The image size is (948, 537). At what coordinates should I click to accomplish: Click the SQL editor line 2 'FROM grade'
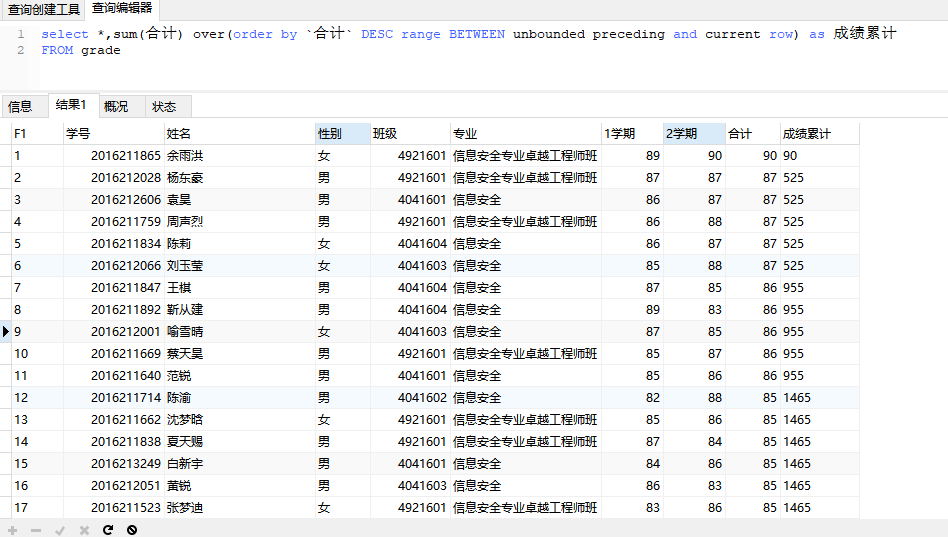coord(81,50)
